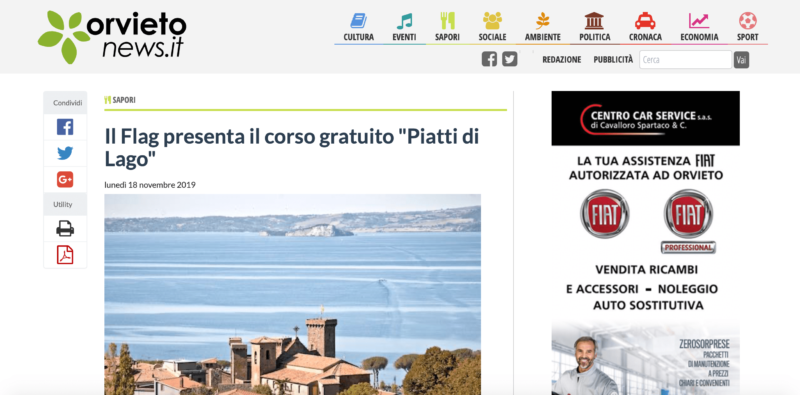
Task: Click the orvietonews.it logo
Action: pyautogui.click(x=112, y=37)
